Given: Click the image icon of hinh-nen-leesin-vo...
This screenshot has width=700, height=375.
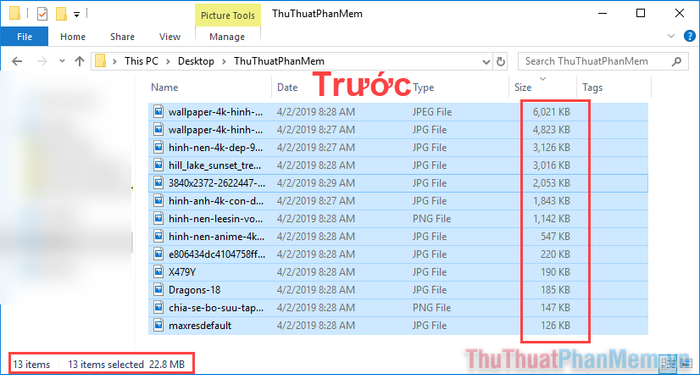Looking at the screenshot, I should (158, 218).
